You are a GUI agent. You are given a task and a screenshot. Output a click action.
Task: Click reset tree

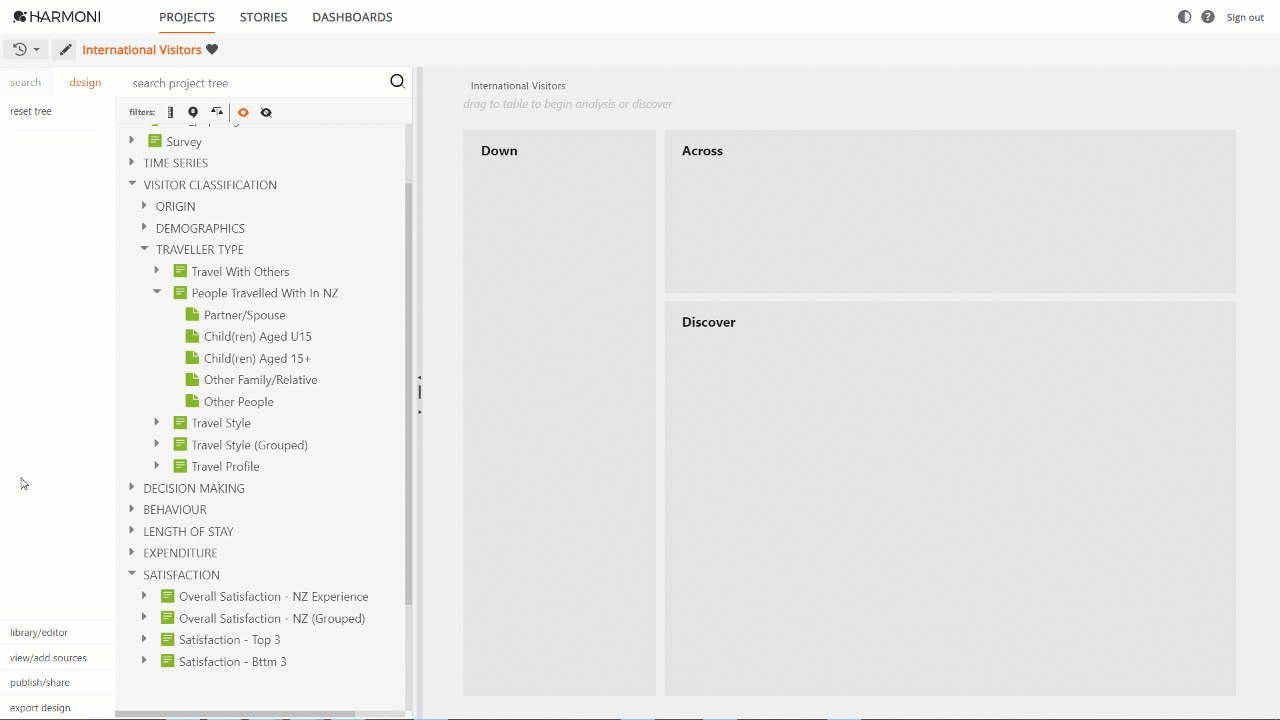(x=31, y=111)
